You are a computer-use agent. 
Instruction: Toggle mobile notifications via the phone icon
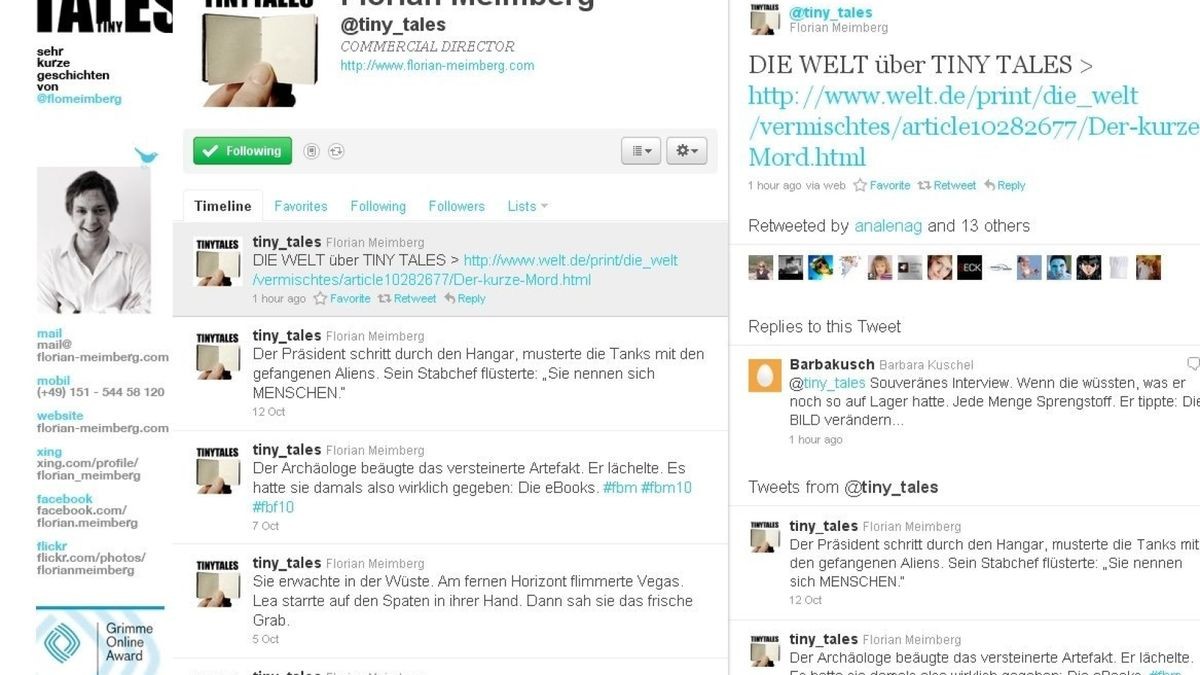pos(311,150)
